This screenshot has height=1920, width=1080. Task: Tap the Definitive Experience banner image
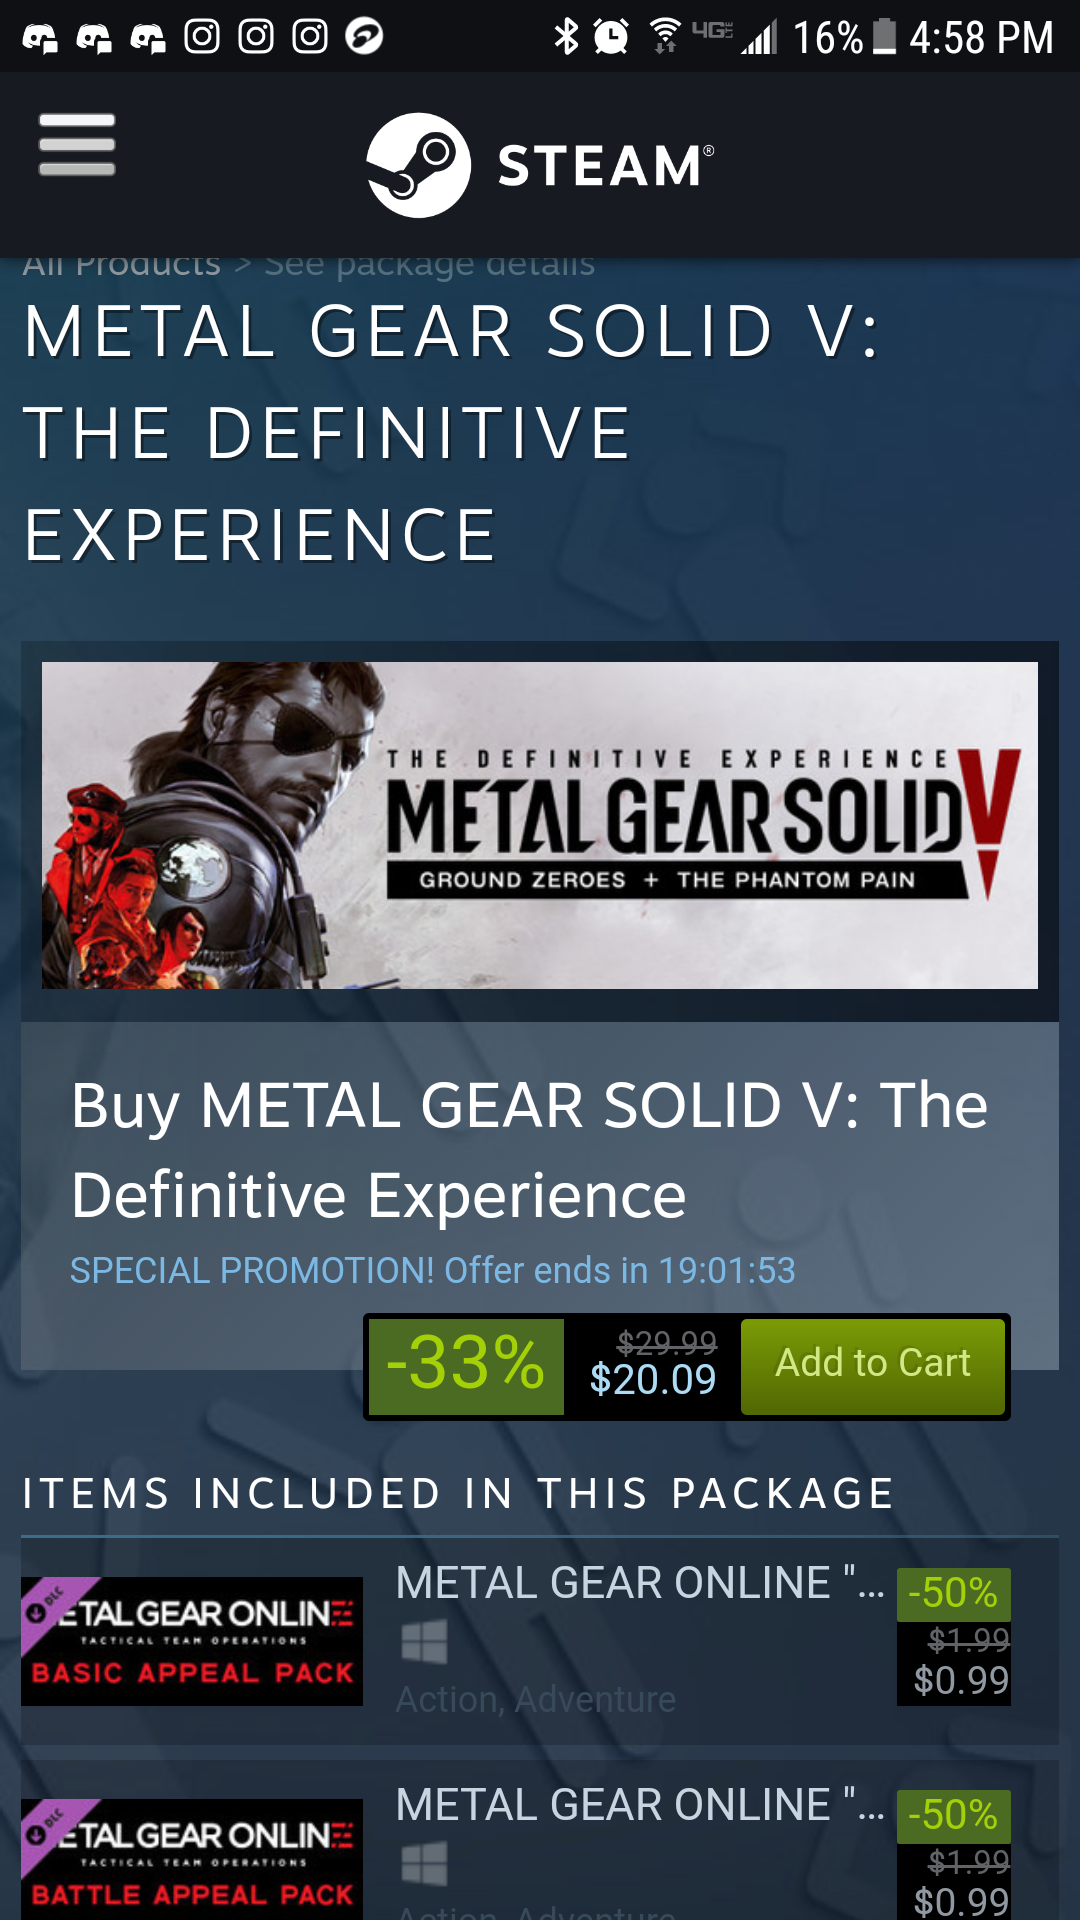point(539,825)
